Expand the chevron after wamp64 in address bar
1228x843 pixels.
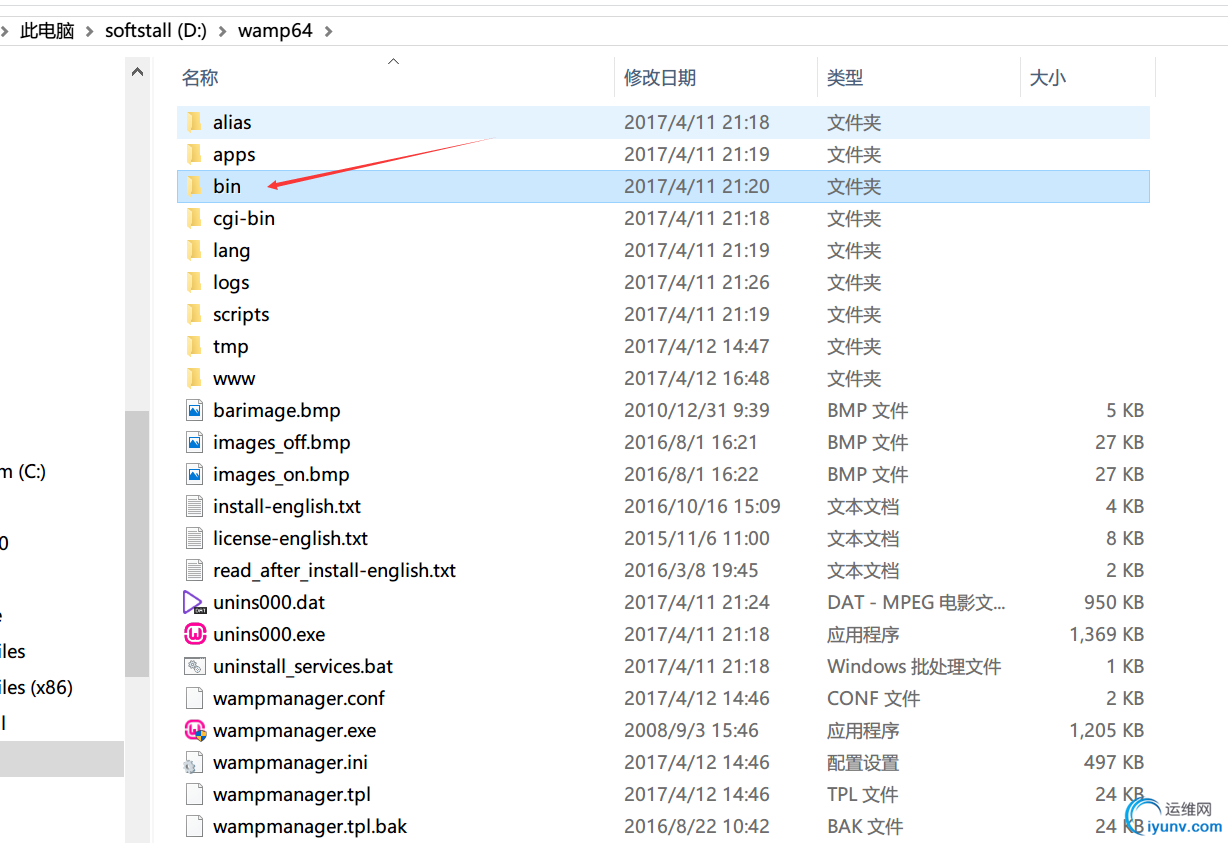(328, 31)
